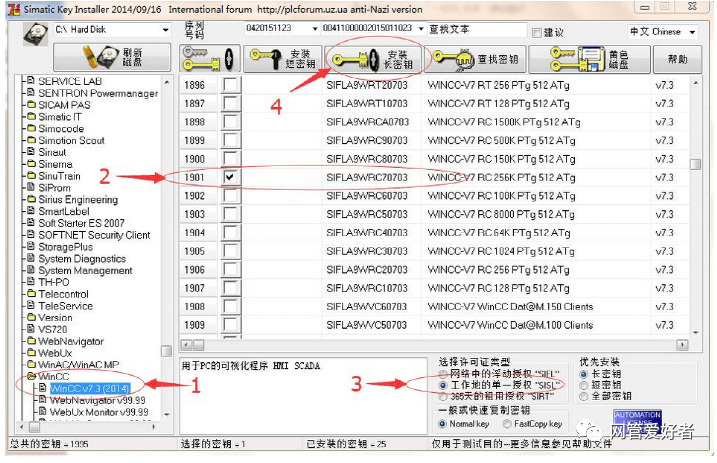Click key table scroll down arrow
The image size is (717, 463).
[695, 333]
